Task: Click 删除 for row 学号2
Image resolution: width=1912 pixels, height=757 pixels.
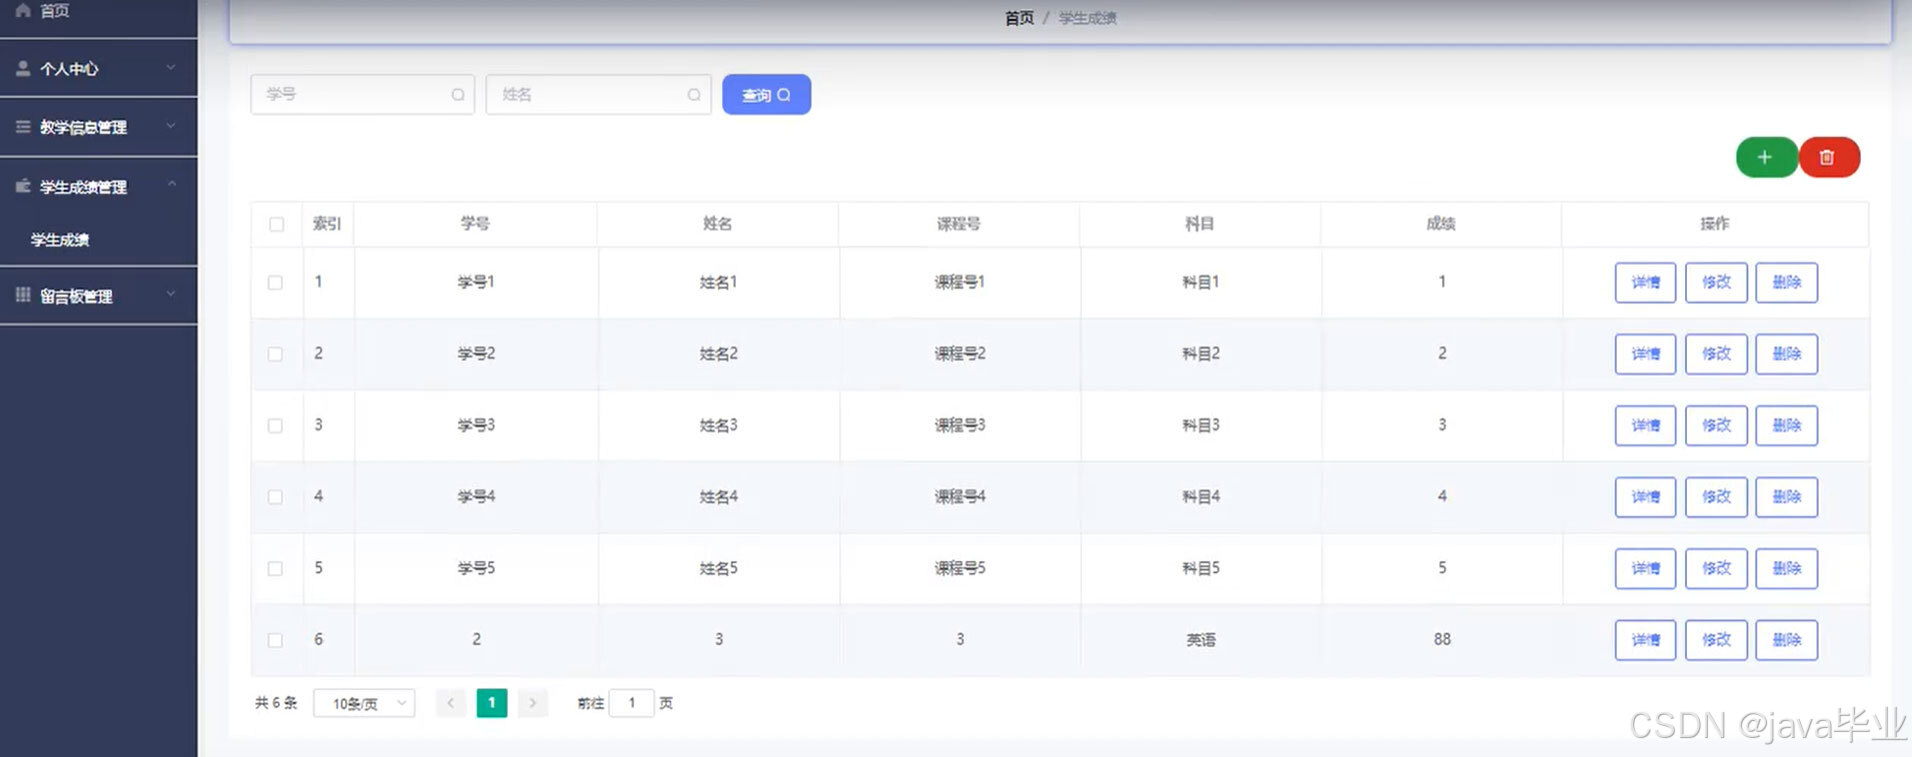Action: click(1787, 354)
